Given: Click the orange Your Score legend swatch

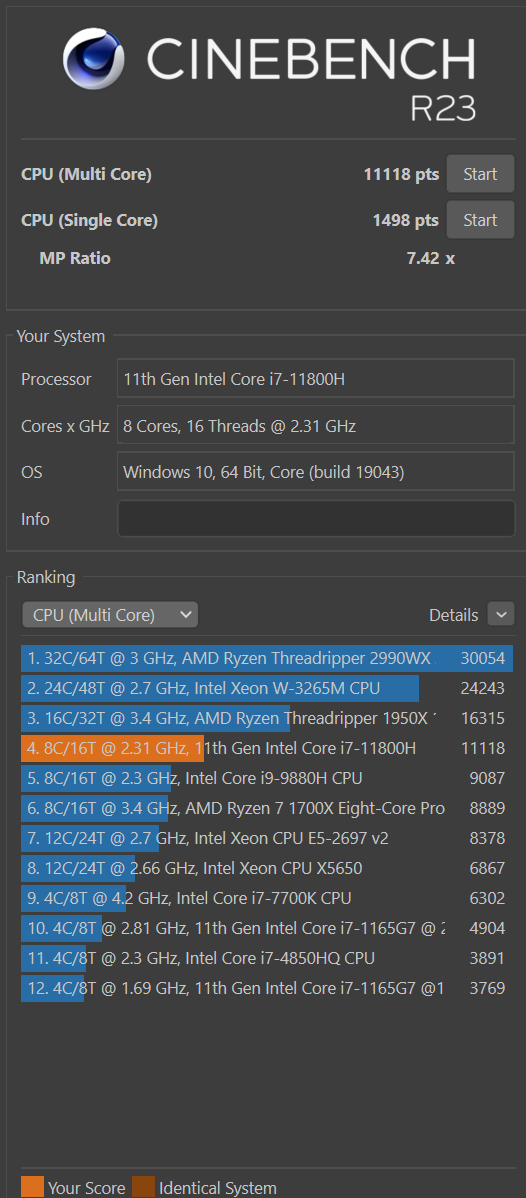Looking at the screenshot, I should coord(32,1187).
